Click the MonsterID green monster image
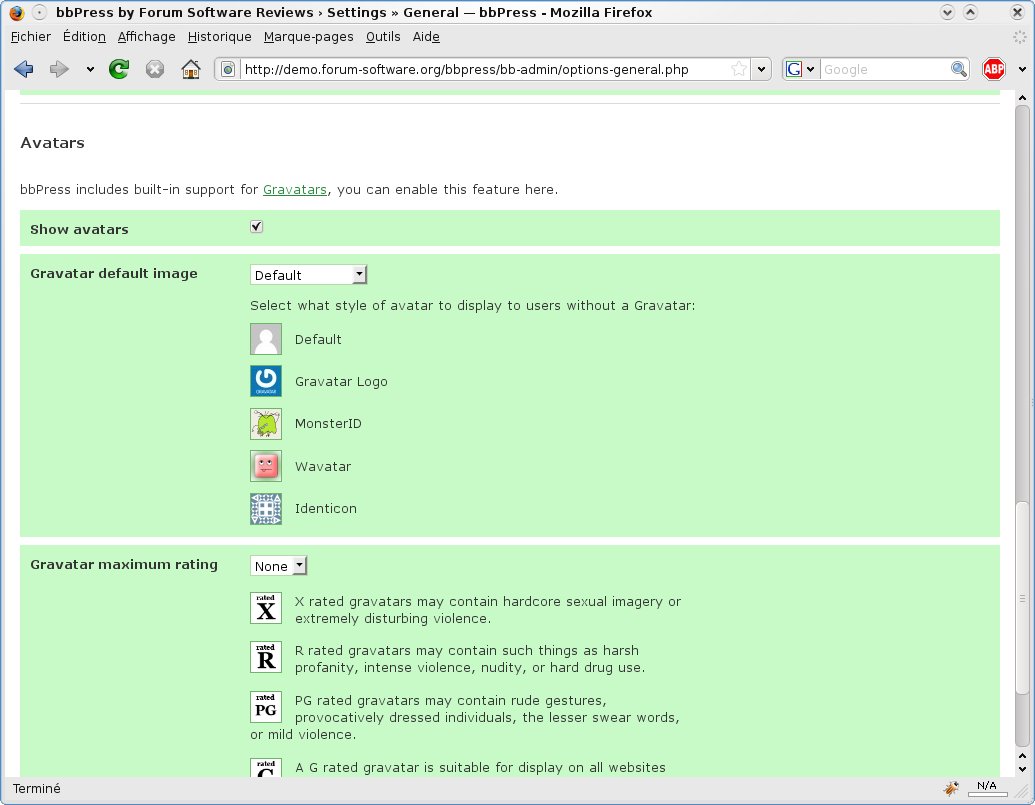The height and width of the screenshot is (805, 1035). (266, 424)
